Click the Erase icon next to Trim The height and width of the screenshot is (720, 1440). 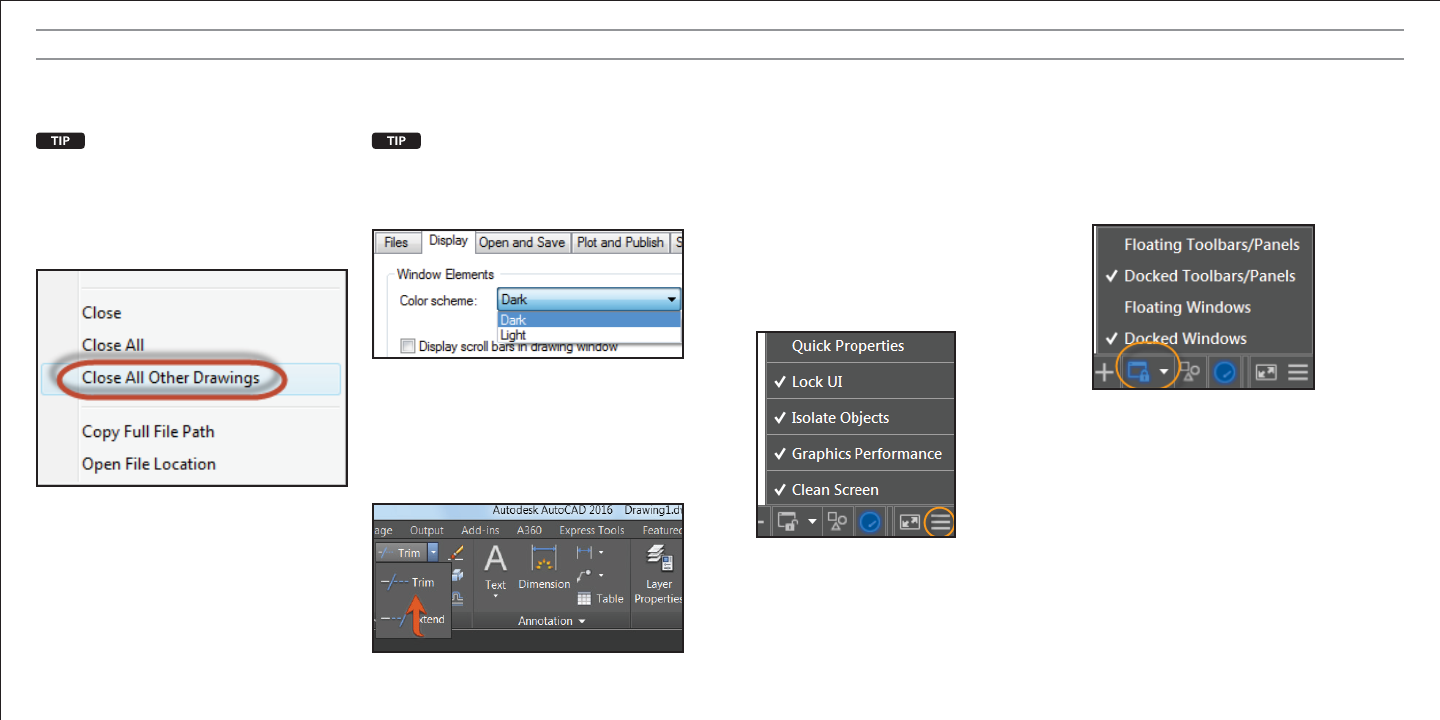click(457, 552)
